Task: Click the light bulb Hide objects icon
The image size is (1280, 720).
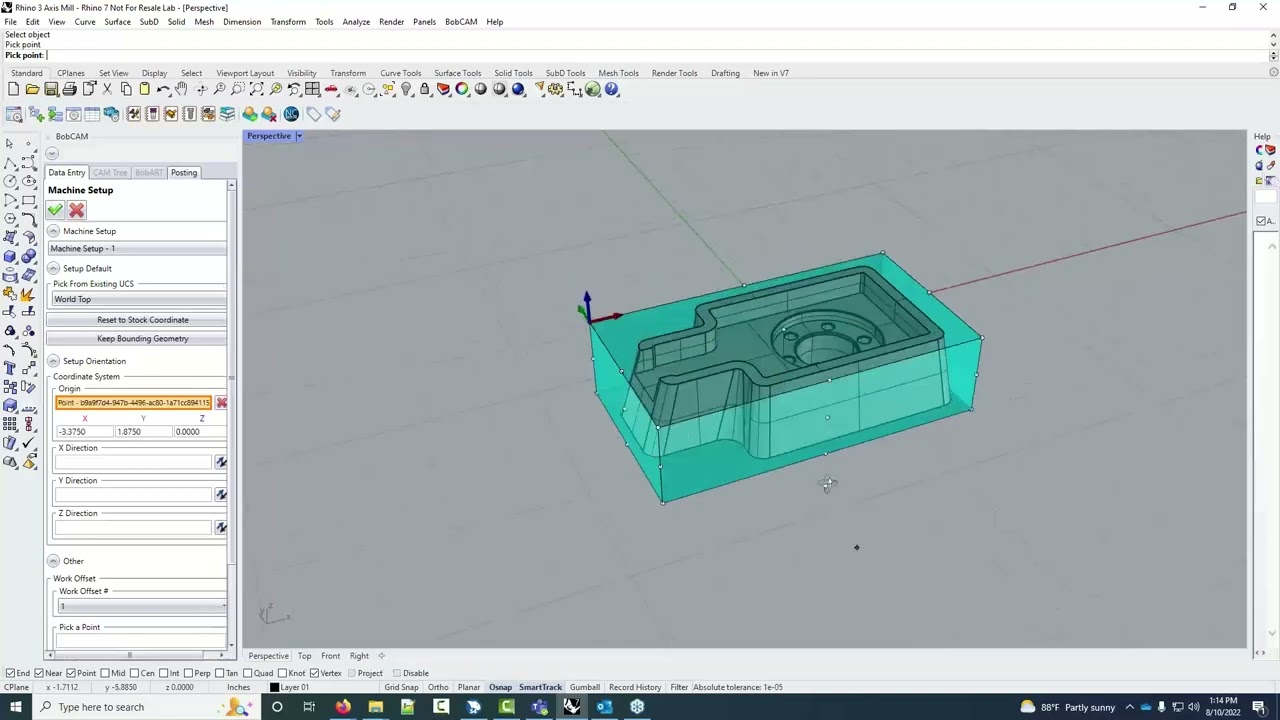Action: [406, 89]
